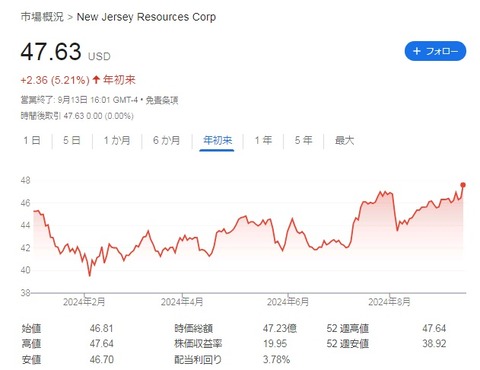Click the red up arrow icon
The height and width of the screenshot is (370, 480).
[x=96, y=80]
